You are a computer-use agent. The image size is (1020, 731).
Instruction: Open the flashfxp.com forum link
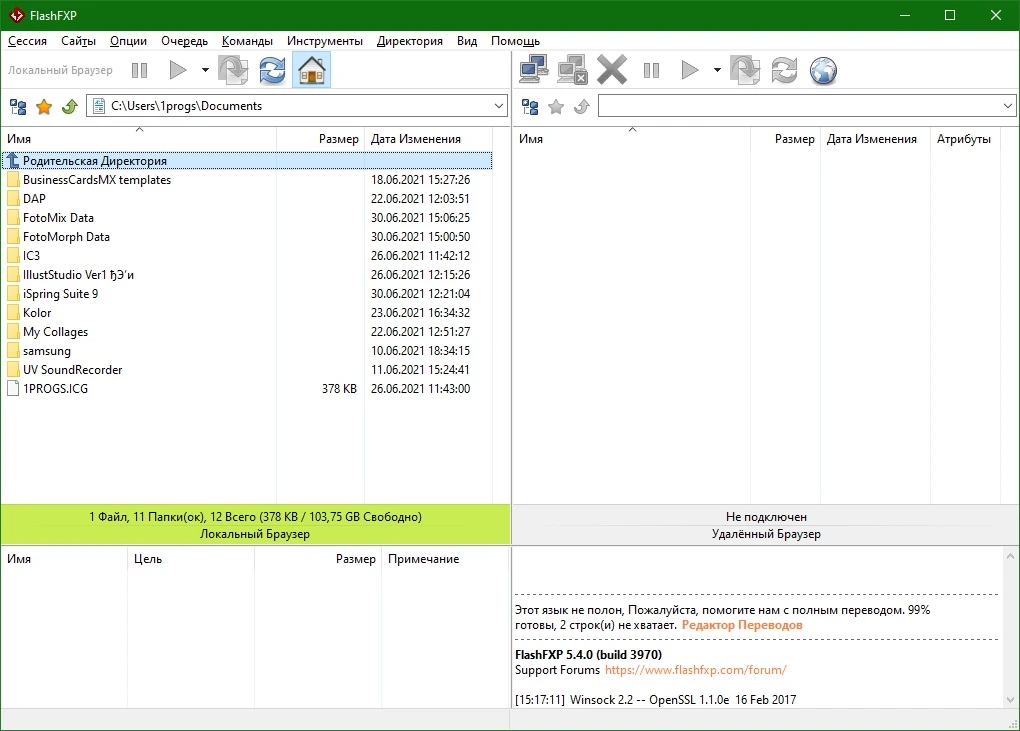(x=695, y=670)
